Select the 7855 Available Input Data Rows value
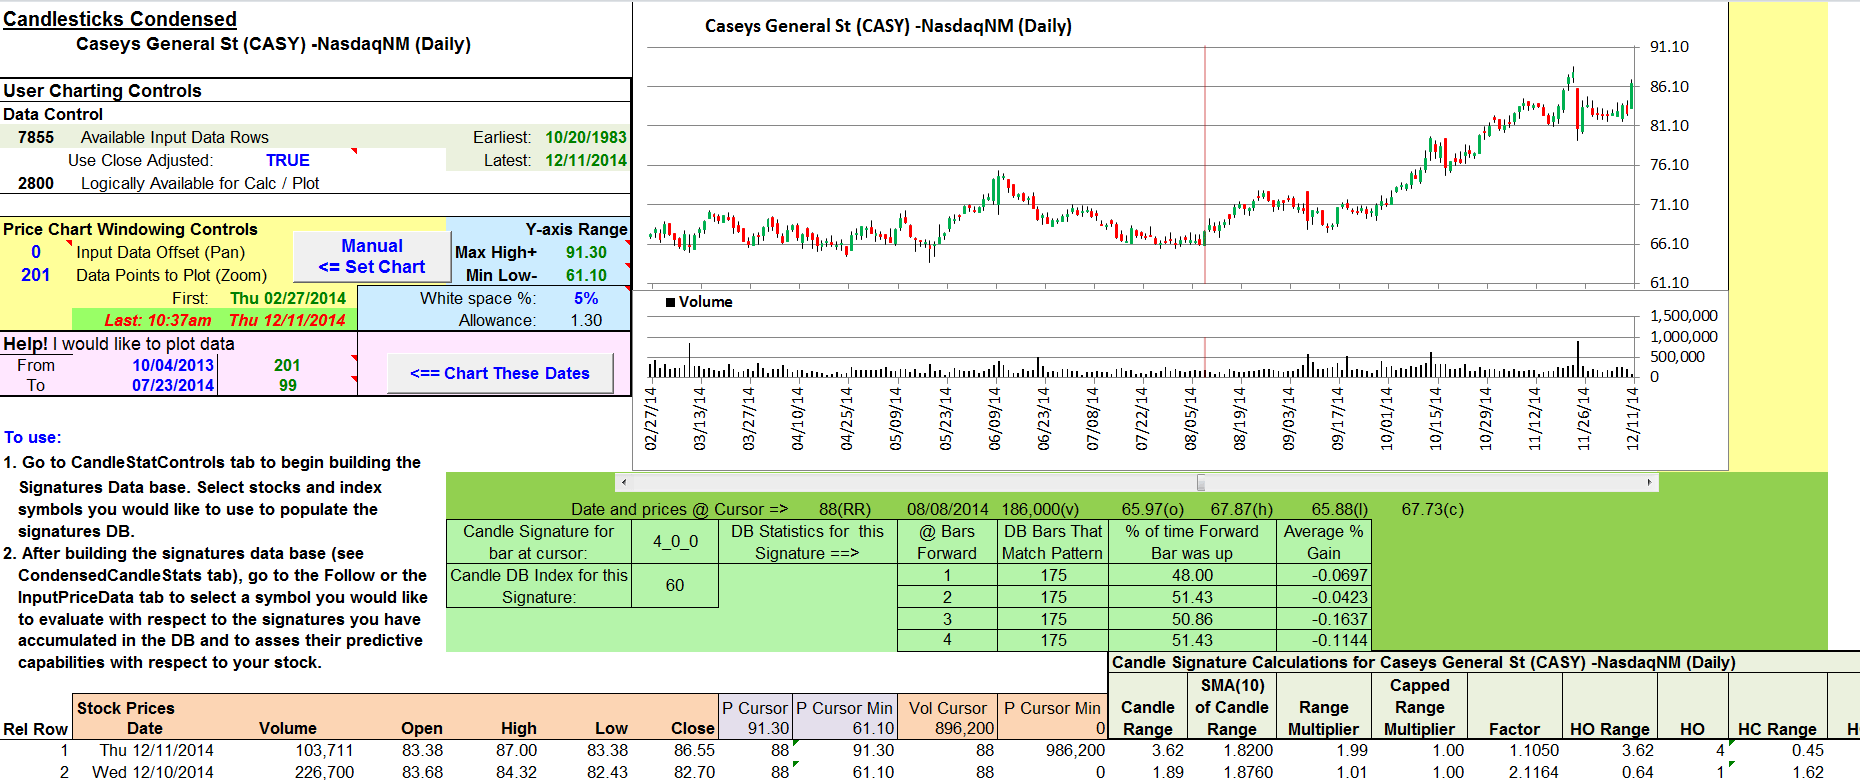 [x=36, y=137]
